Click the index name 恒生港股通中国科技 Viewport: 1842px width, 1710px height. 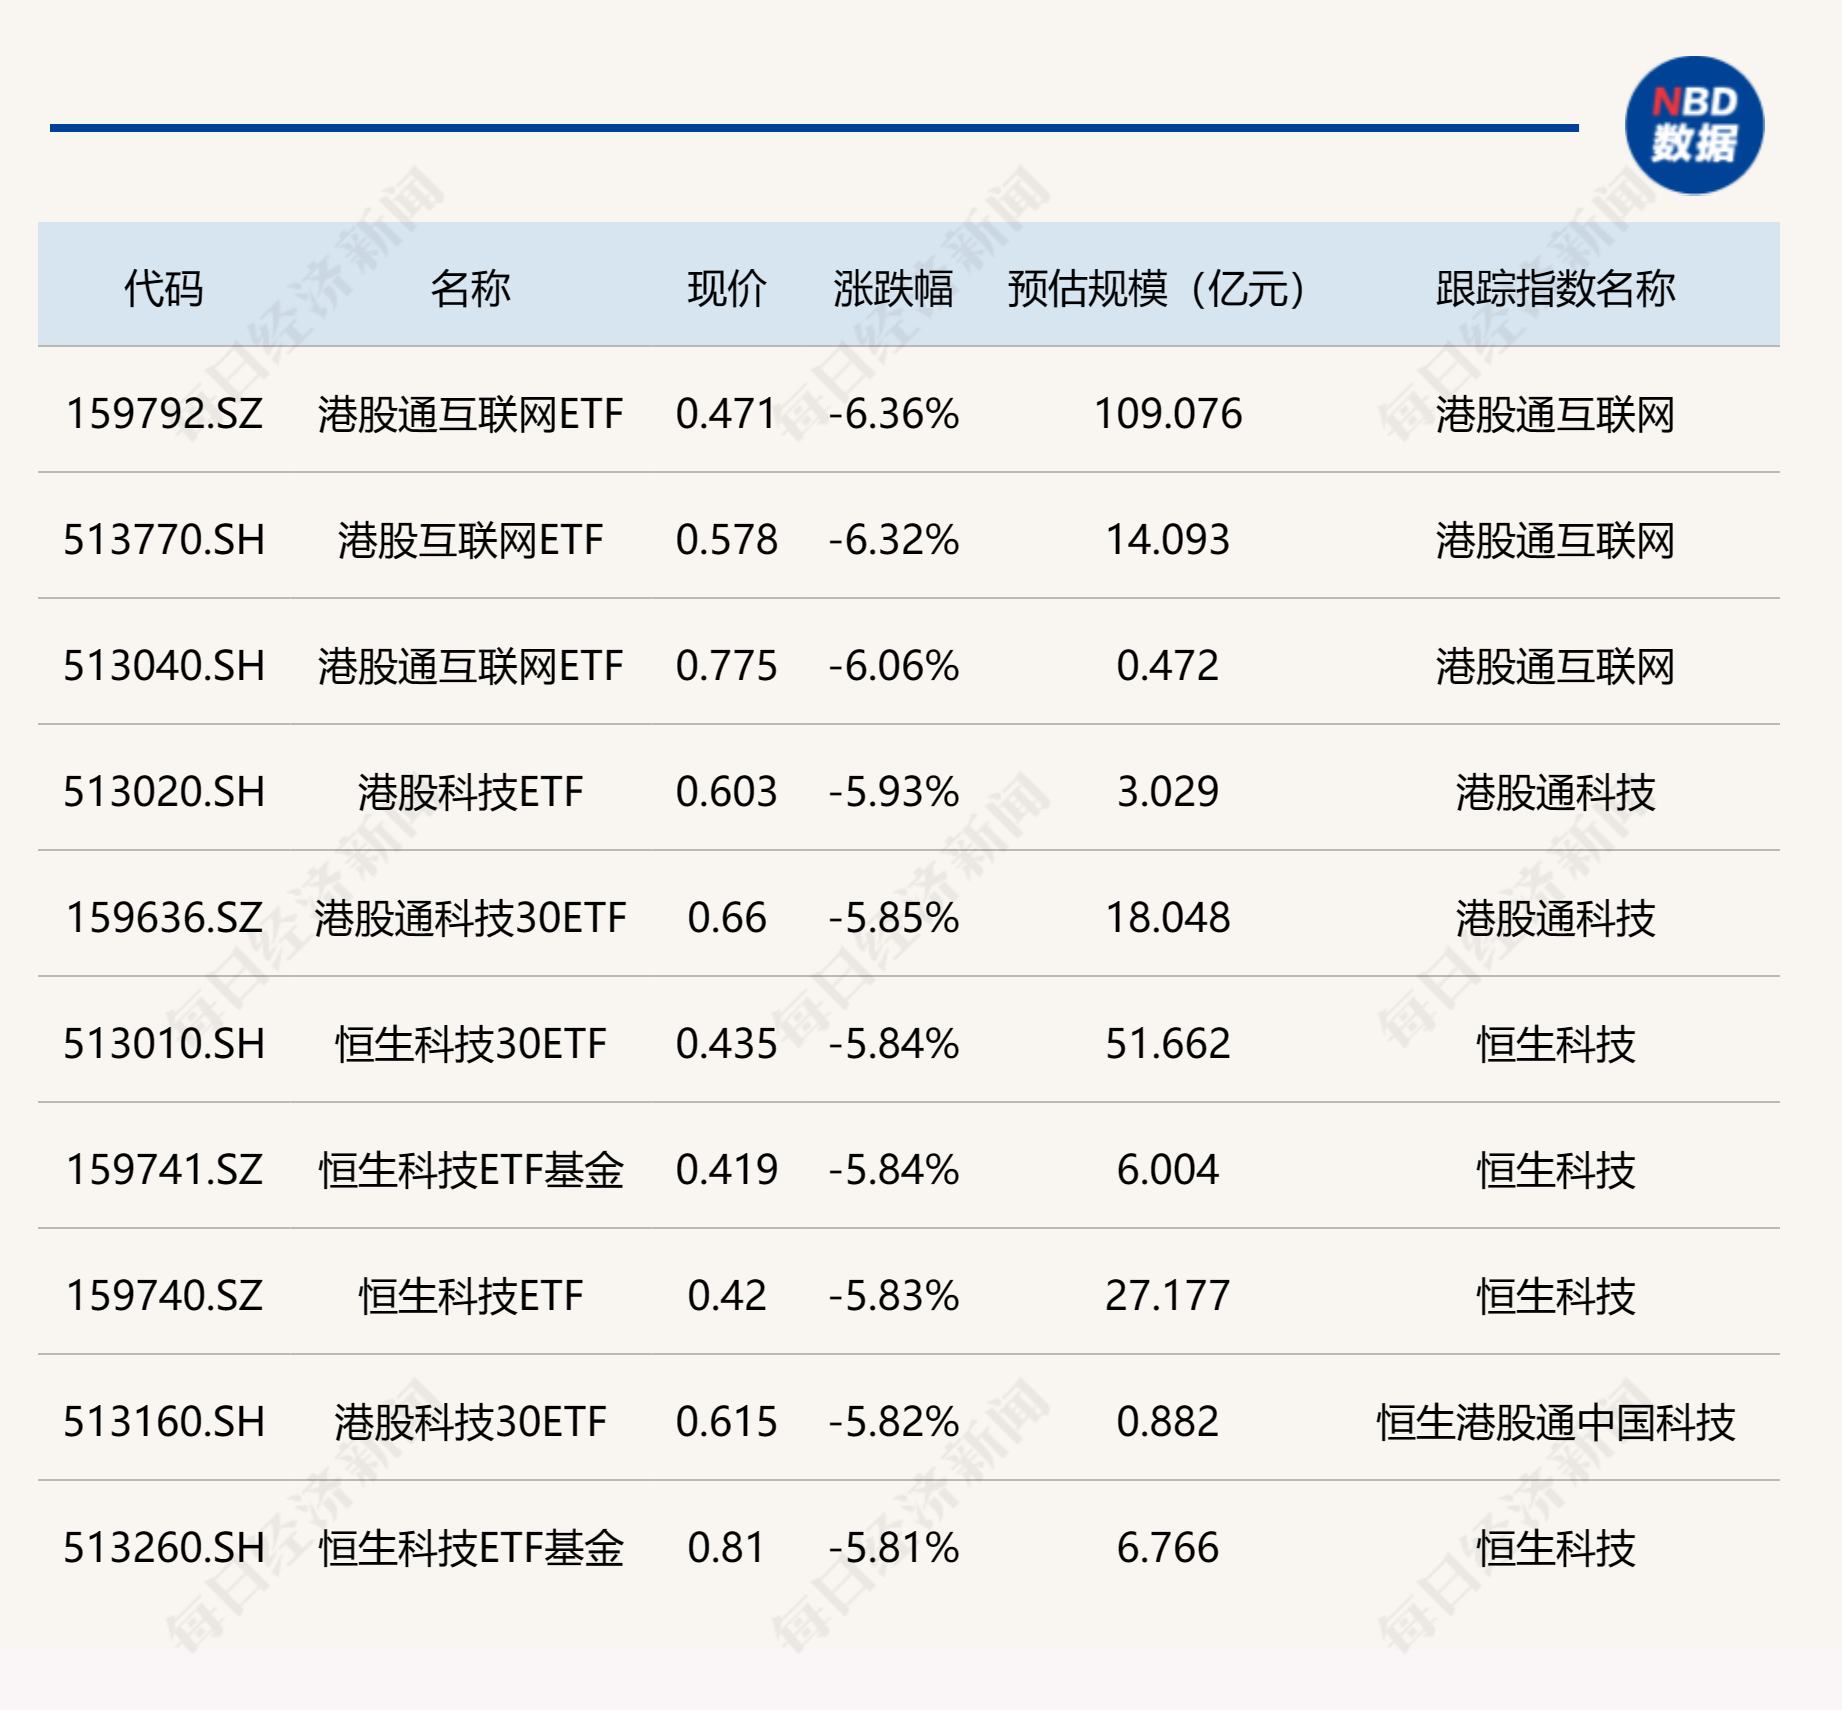pyautogui.click(x=1555, y=1422)
